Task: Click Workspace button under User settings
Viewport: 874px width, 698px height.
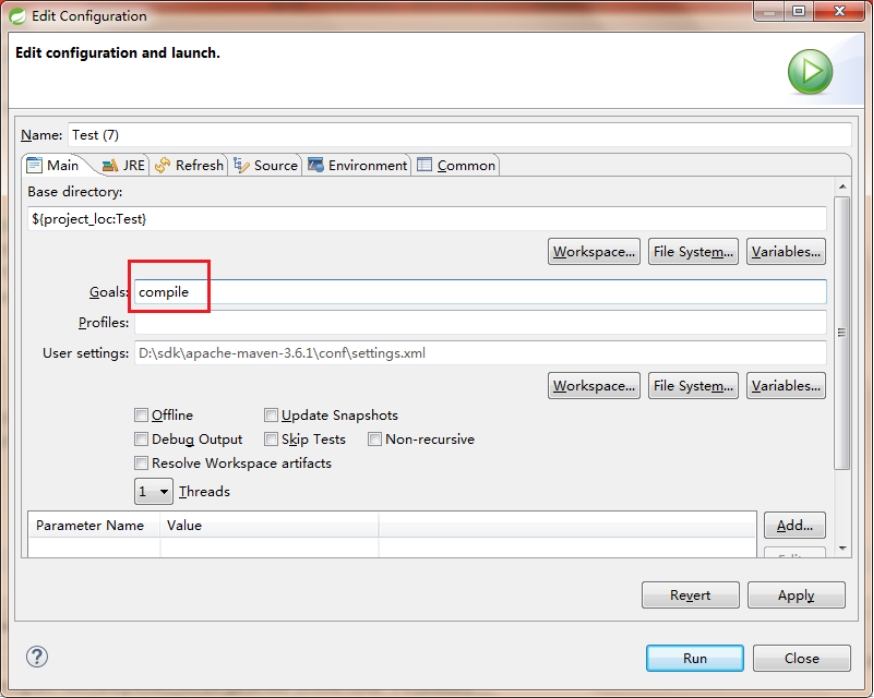Action: coord(594,386)
